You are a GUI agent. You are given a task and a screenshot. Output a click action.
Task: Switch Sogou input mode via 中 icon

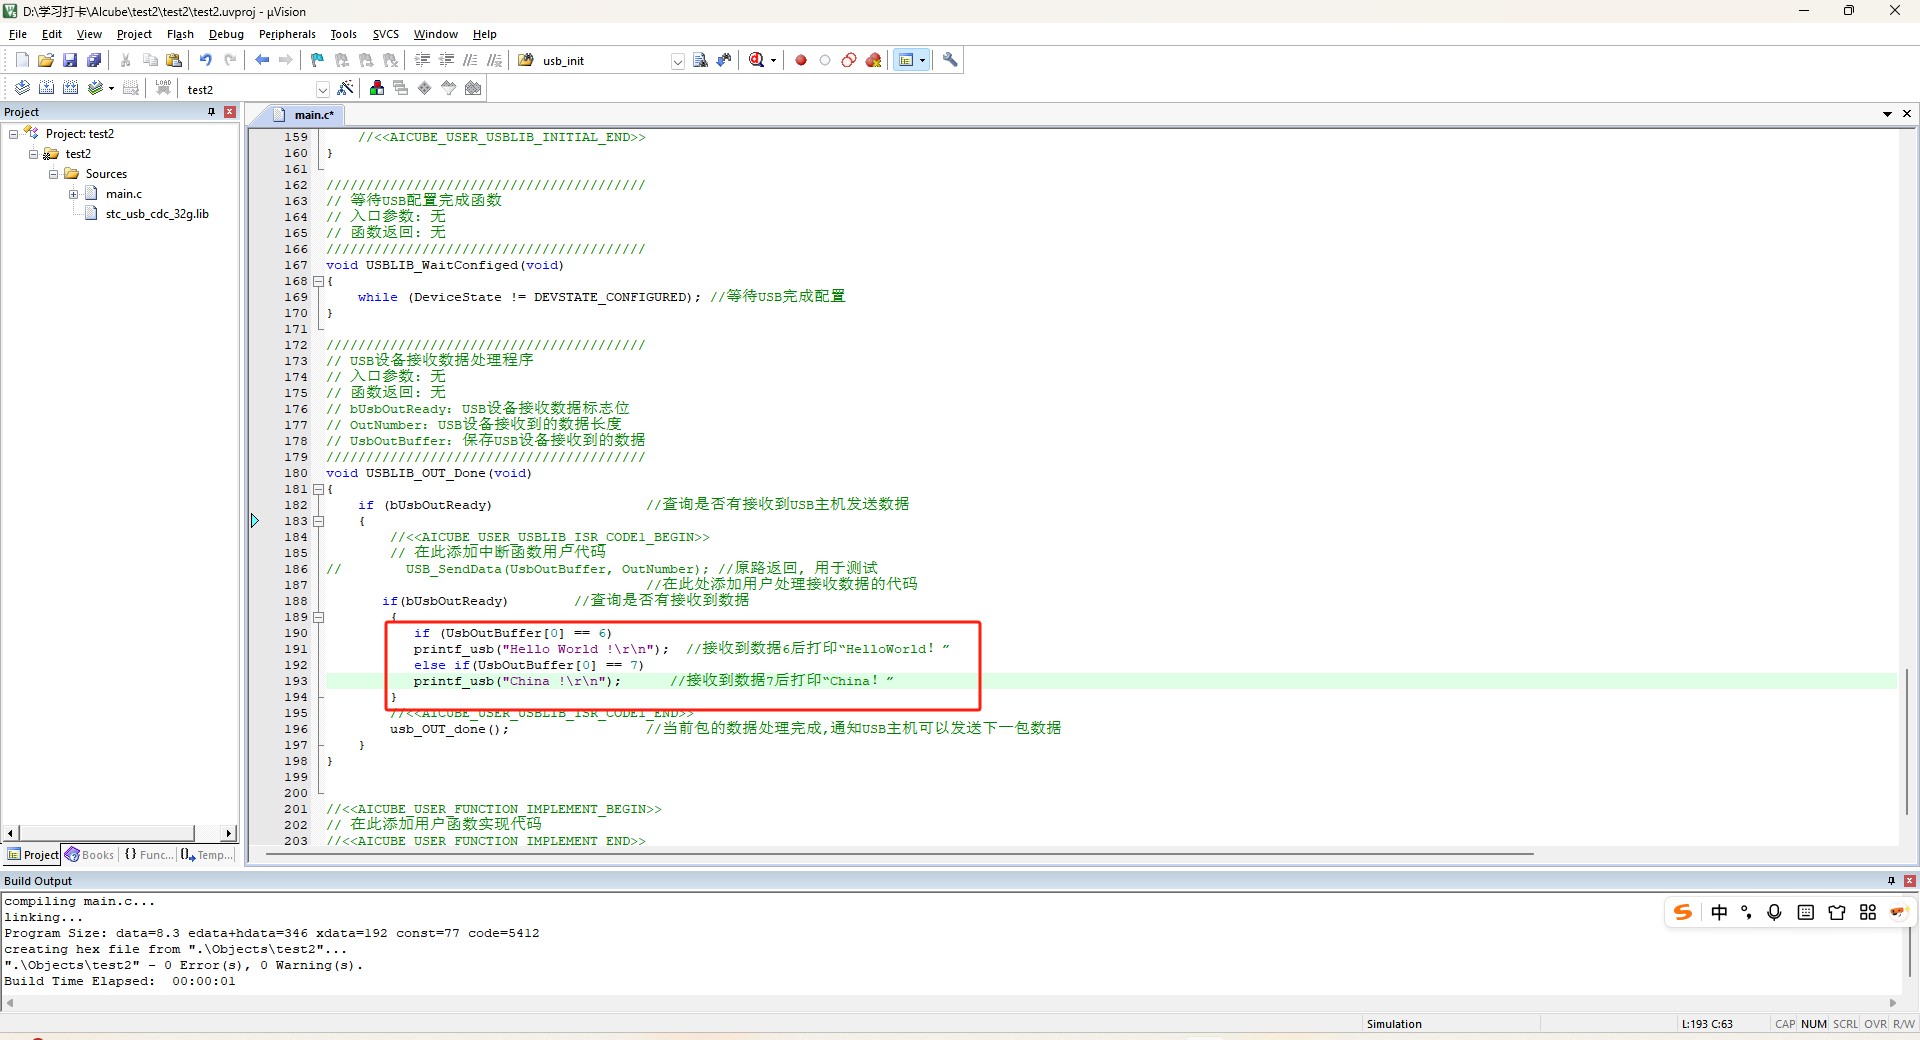tap(1719, 912)
